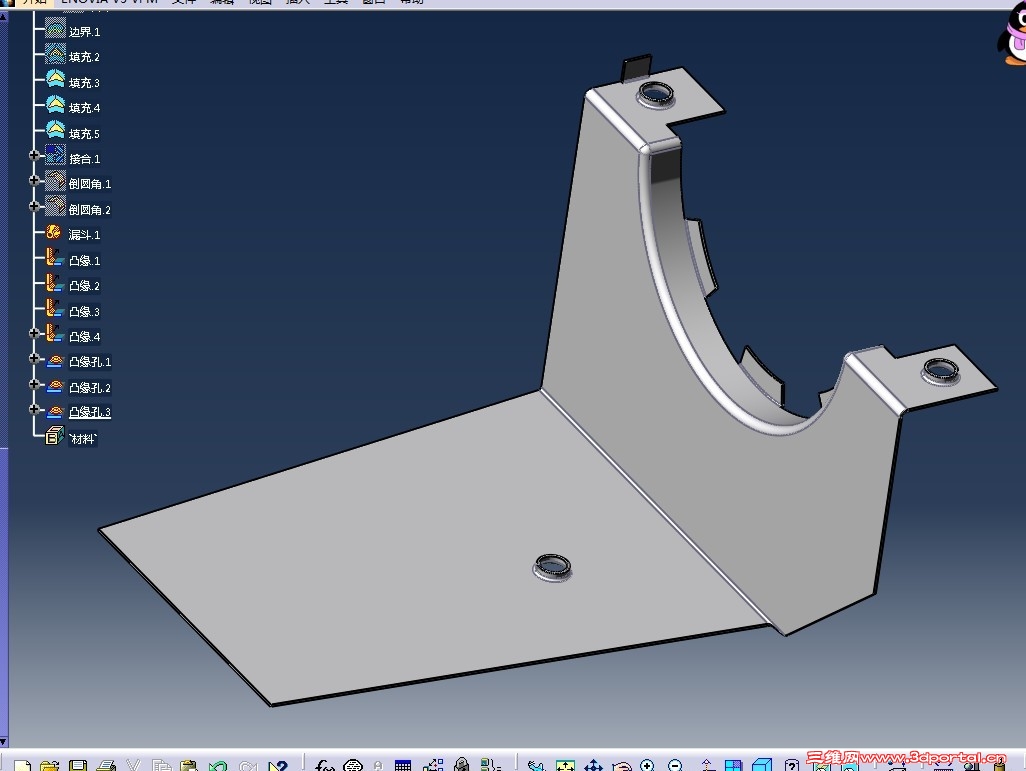
Task: Select the 接合.1 join feature icon
Action: (55, 156)
